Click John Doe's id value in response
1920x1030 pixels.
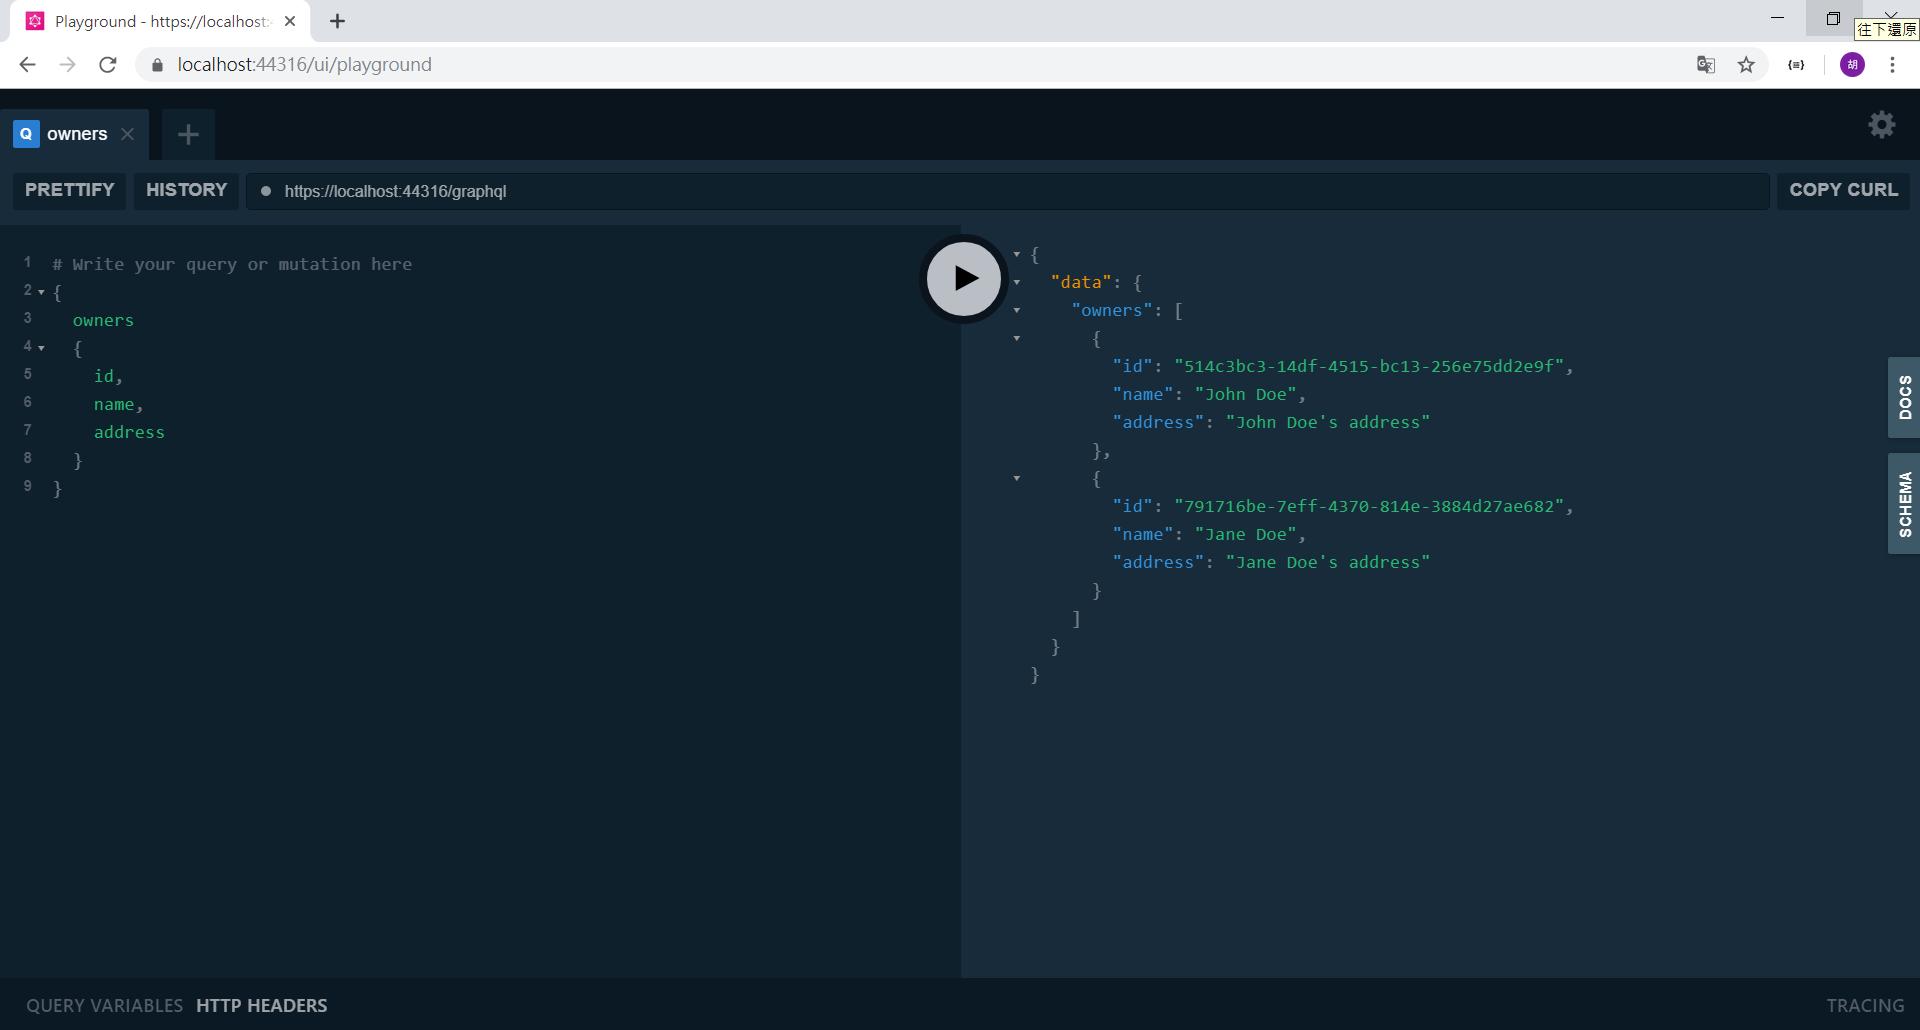click(x=1369, y=366)
